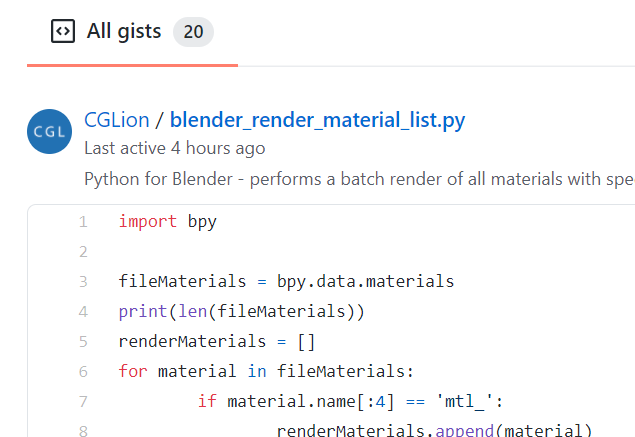Click the gist count badge showing 20
The height and width of the screenshot is (437, 635).
[193, 32]
